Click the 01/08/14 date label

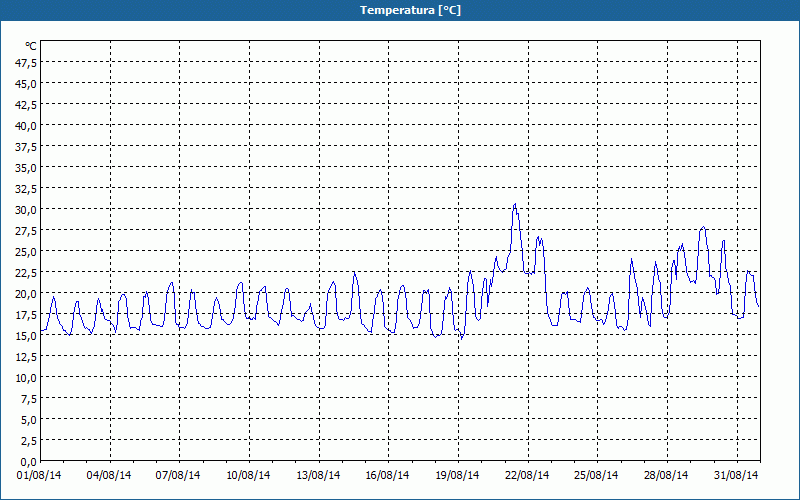(39, 475)
